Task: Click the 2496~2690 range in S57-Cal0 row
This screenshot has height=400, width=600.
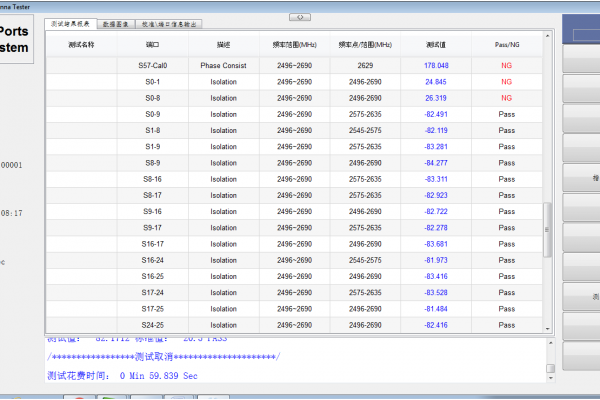Action: [x=295, y=65]
